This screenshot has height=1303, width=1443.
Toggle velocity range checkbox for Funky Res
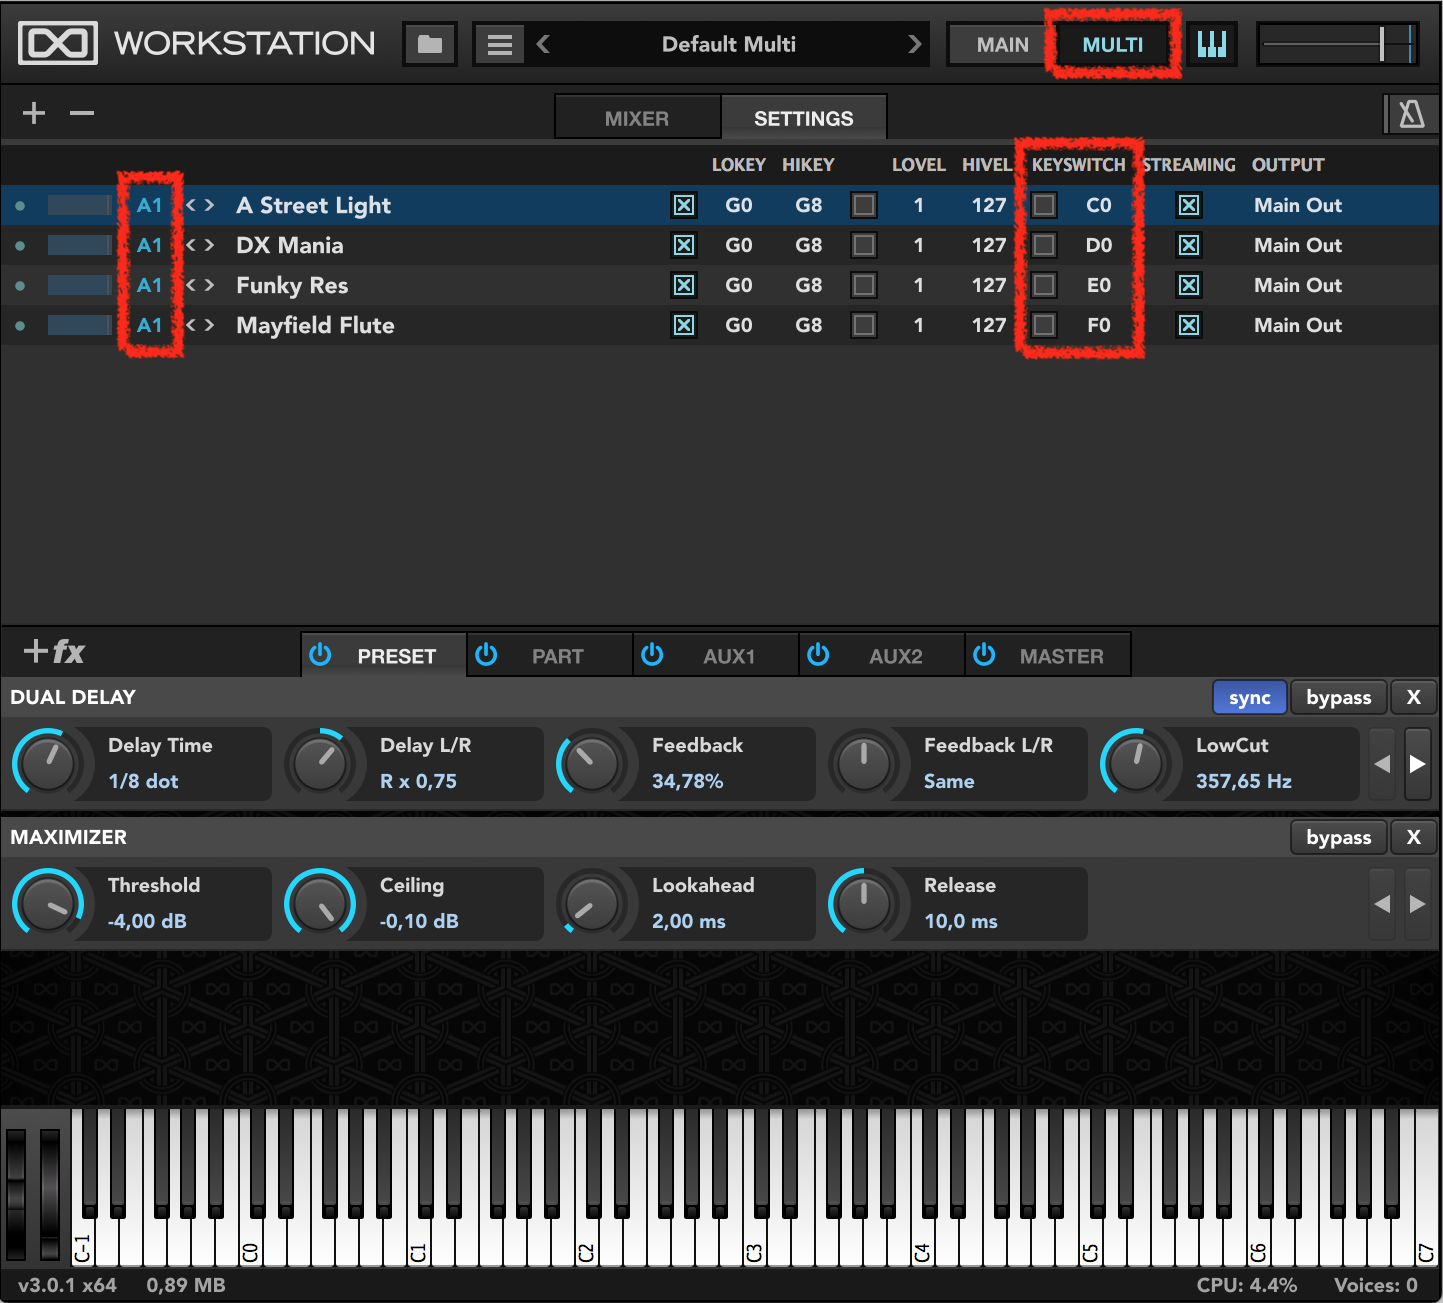tap(864, 285)
